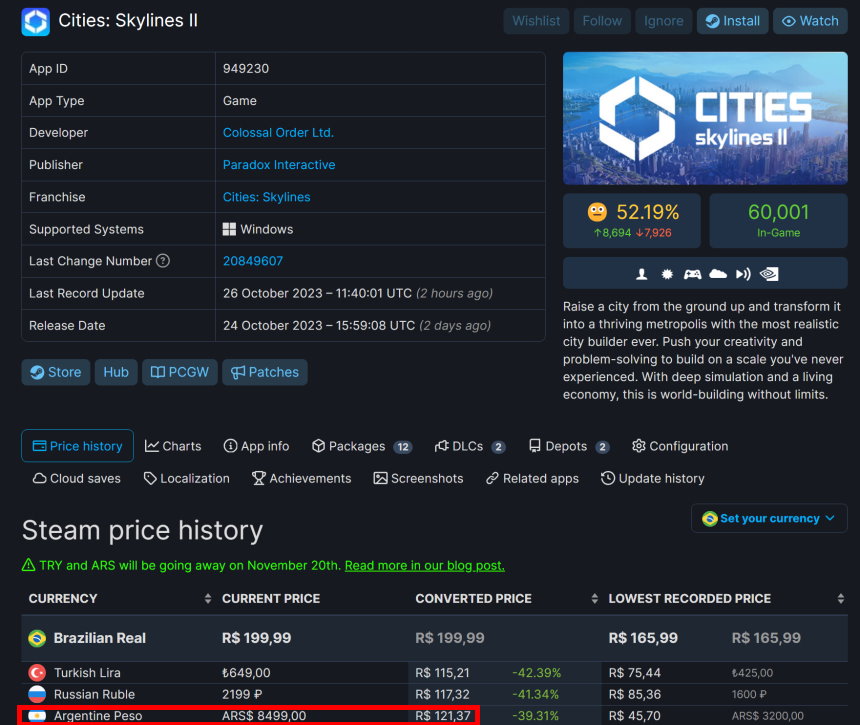The image size is (860, 725).
Task: Click the Cities: Skylines II app logo icon
Action: 36,21
